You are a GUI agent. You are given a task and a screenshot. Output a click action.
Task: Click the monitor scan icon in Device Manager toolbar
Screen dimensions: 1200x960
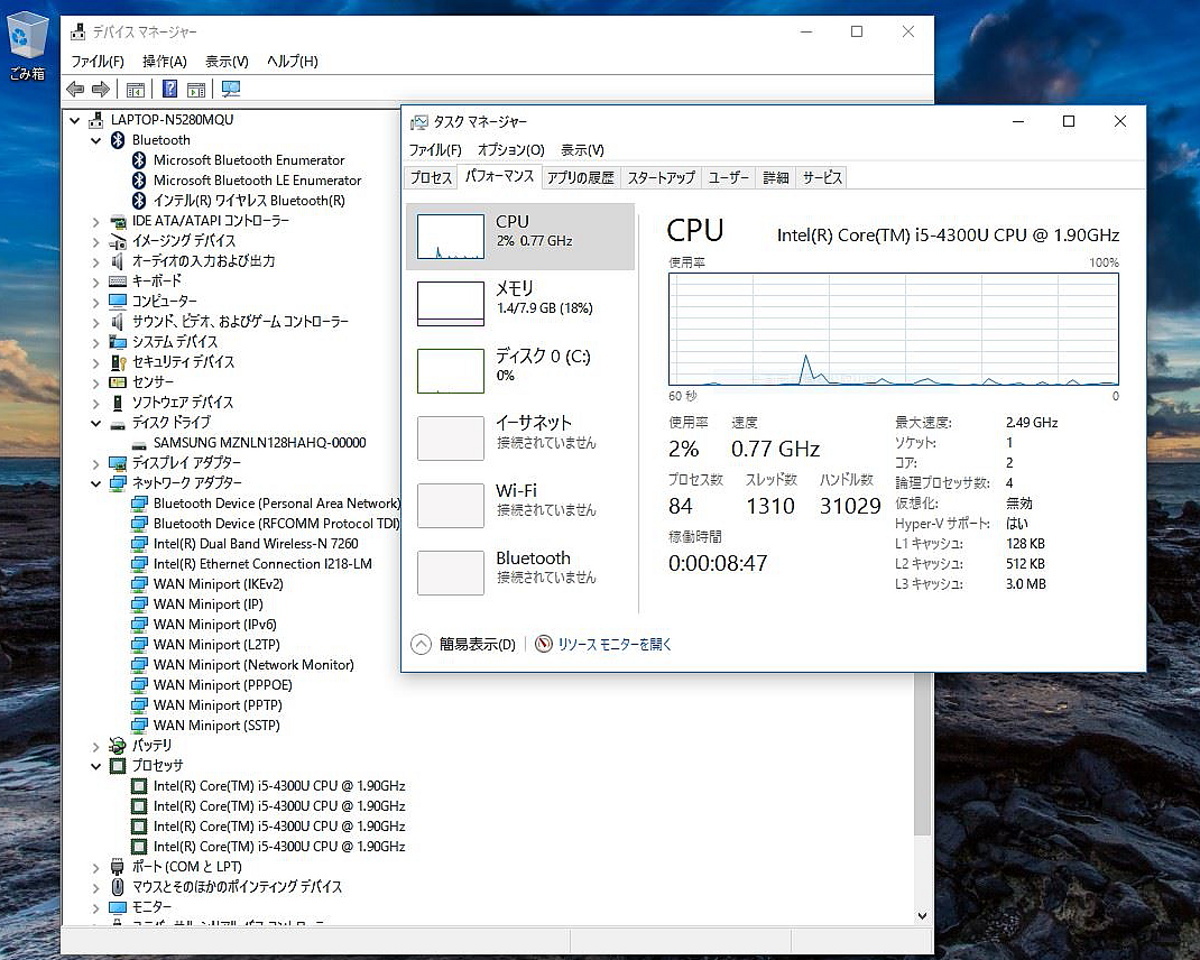(x=231, y=89)
